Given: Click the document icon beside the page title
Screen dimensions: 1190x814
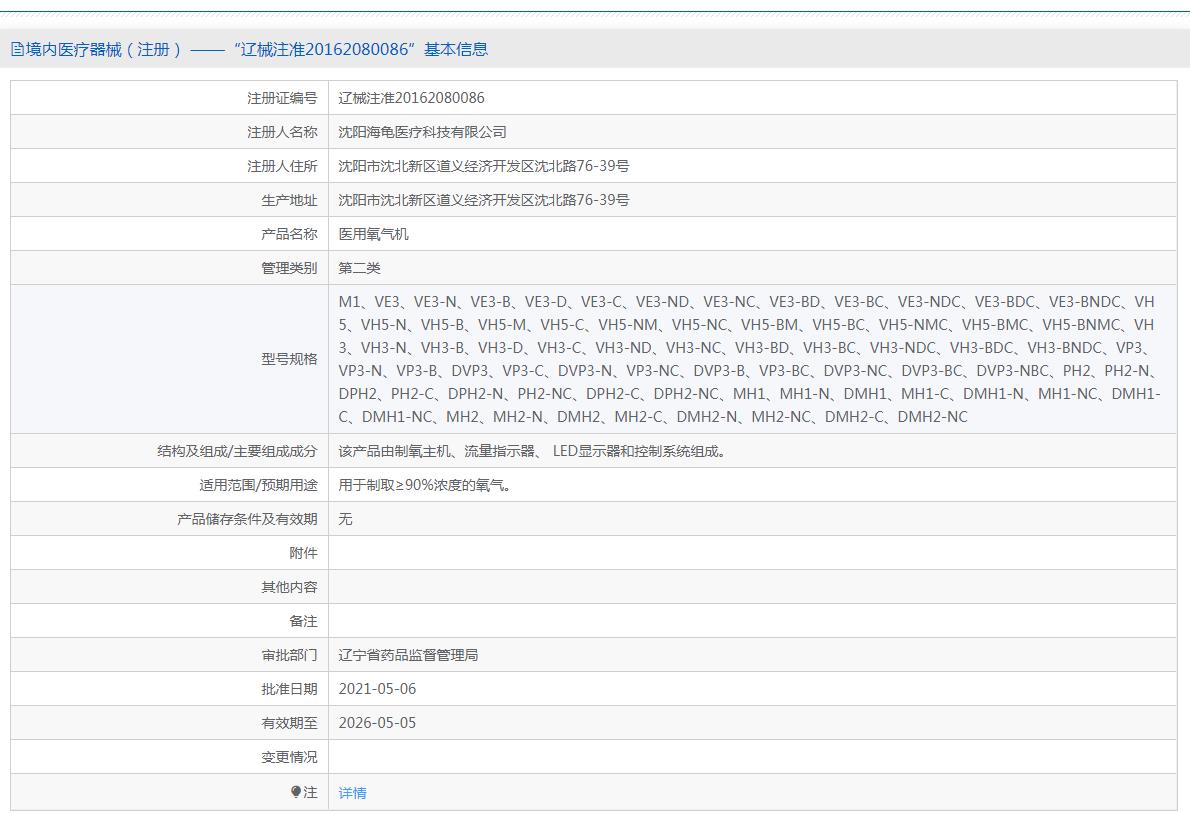Looking at the screenshot, I should 17,49.
